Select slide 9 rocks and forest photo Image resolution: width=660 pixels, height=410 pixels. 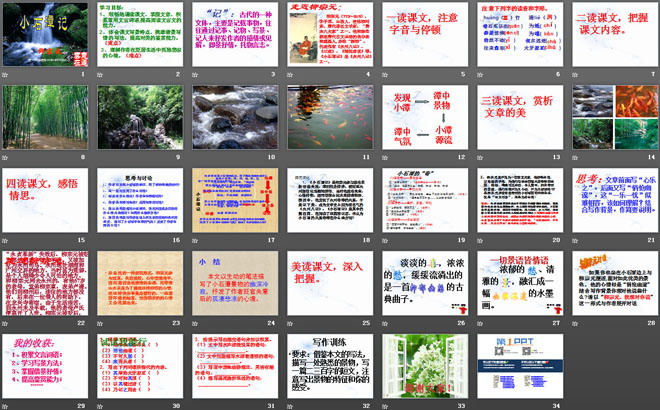click(x=140, y=117)
